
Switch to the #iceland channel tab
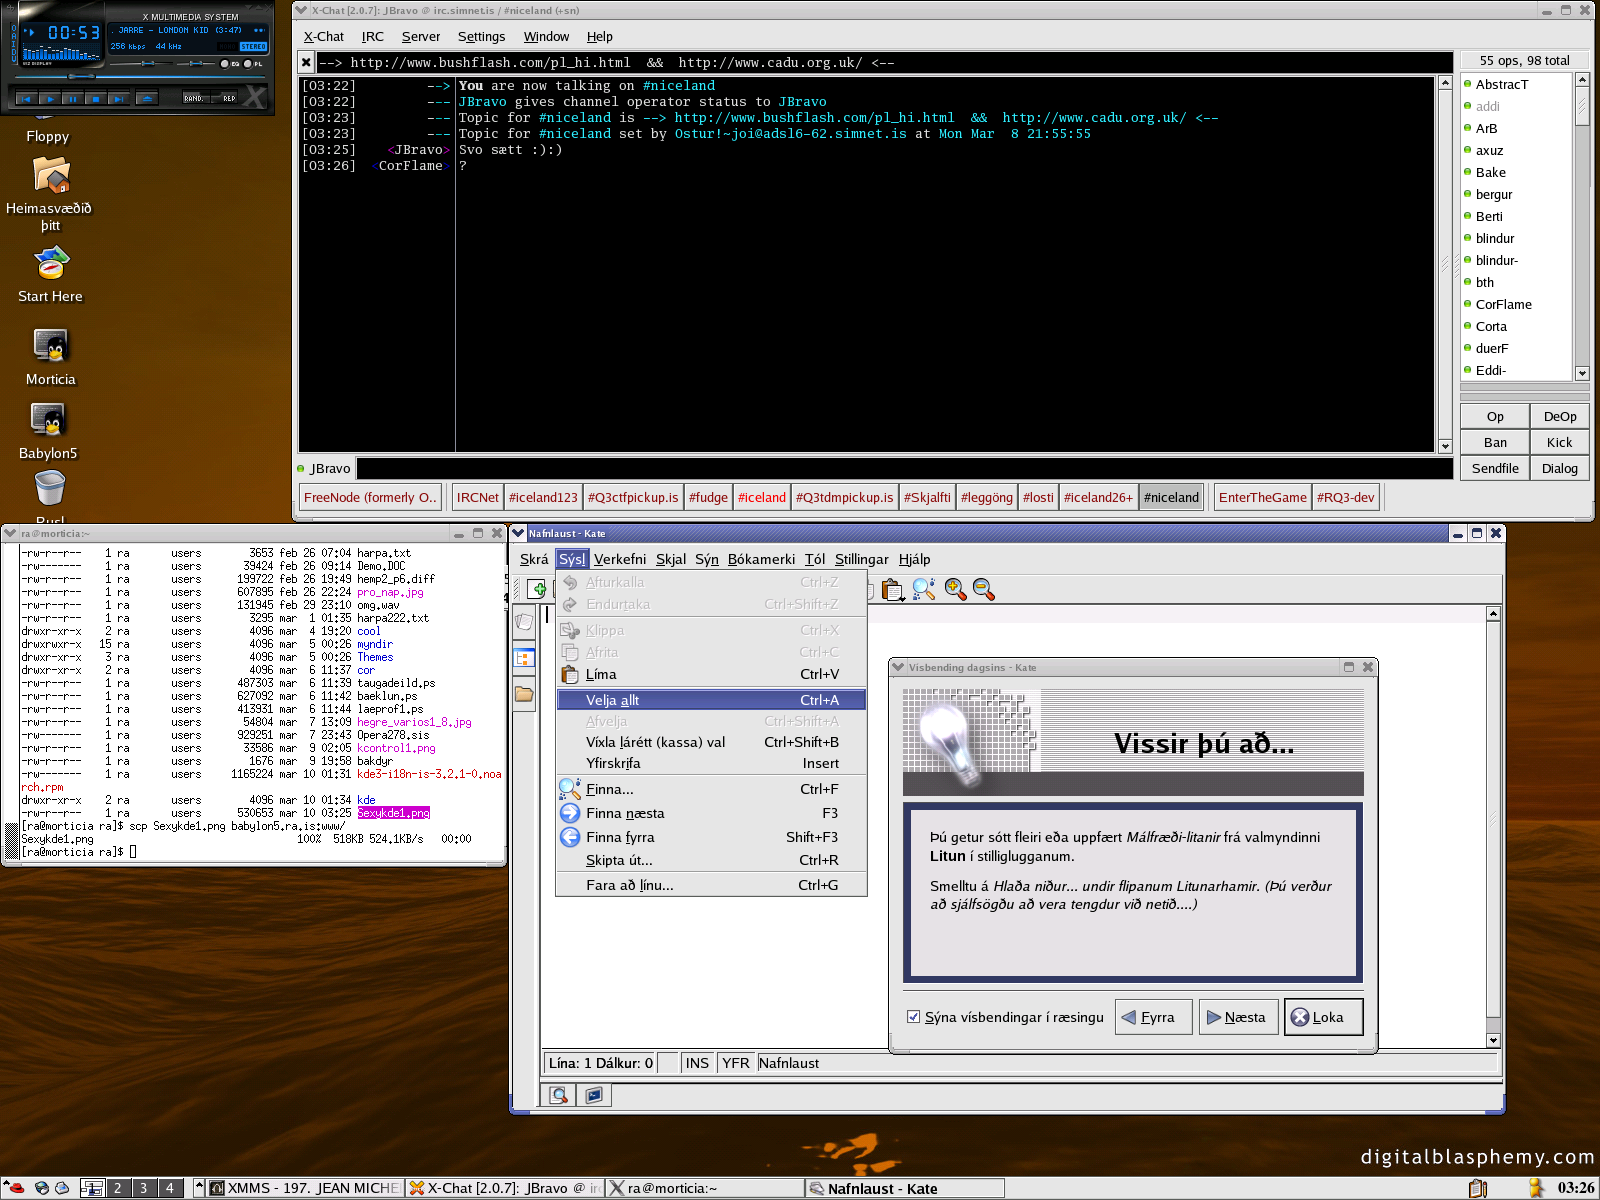[761, 497]
